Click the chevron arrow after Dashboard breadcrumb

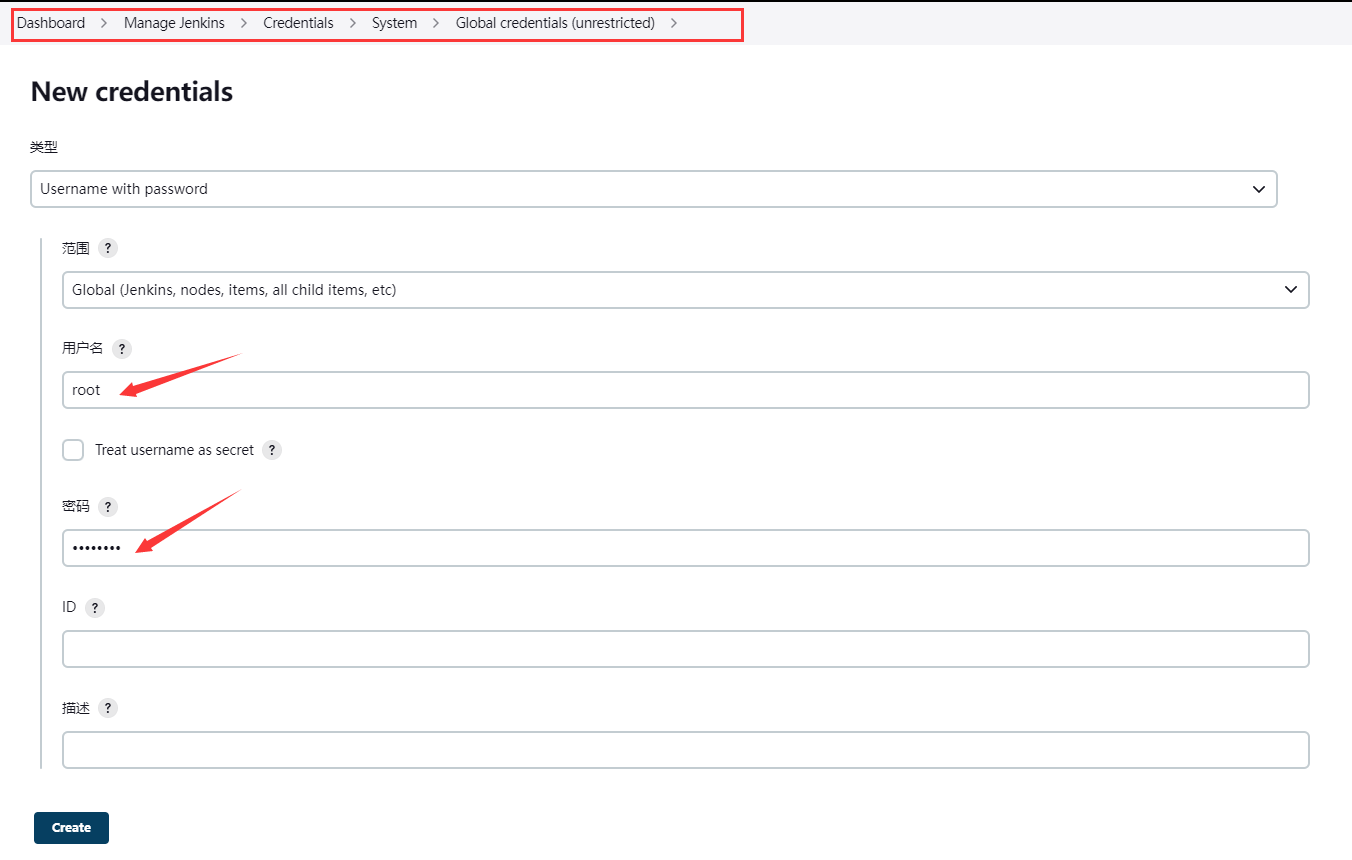coord(104,23)
